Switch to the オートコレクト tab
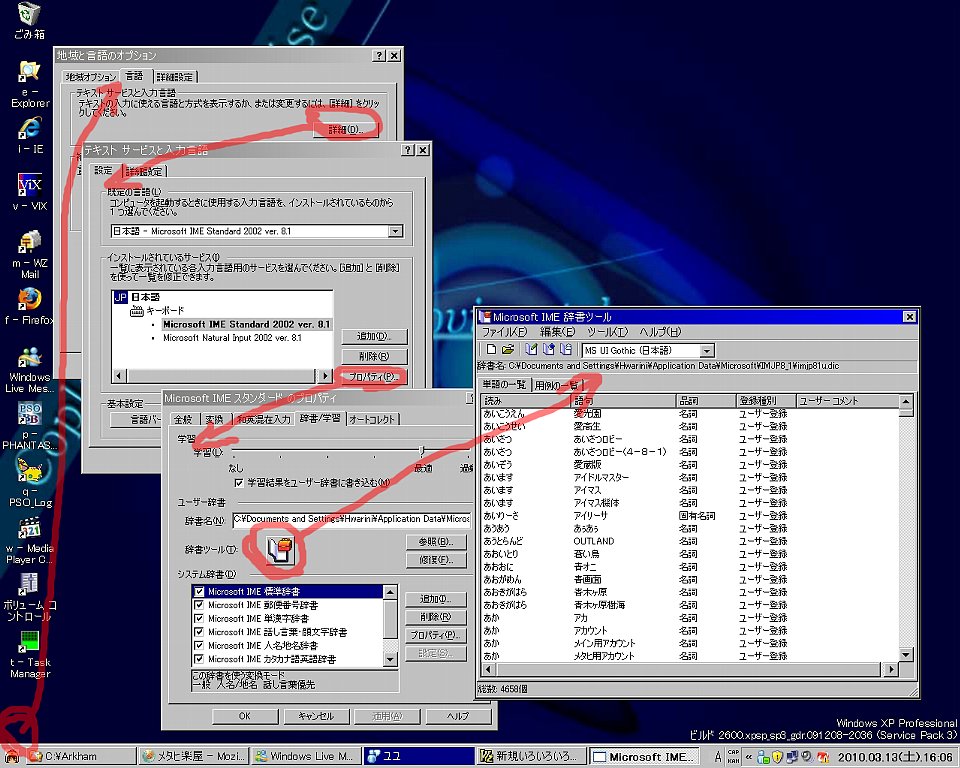This screenshot has width=960, height=768. click(373, 419)
